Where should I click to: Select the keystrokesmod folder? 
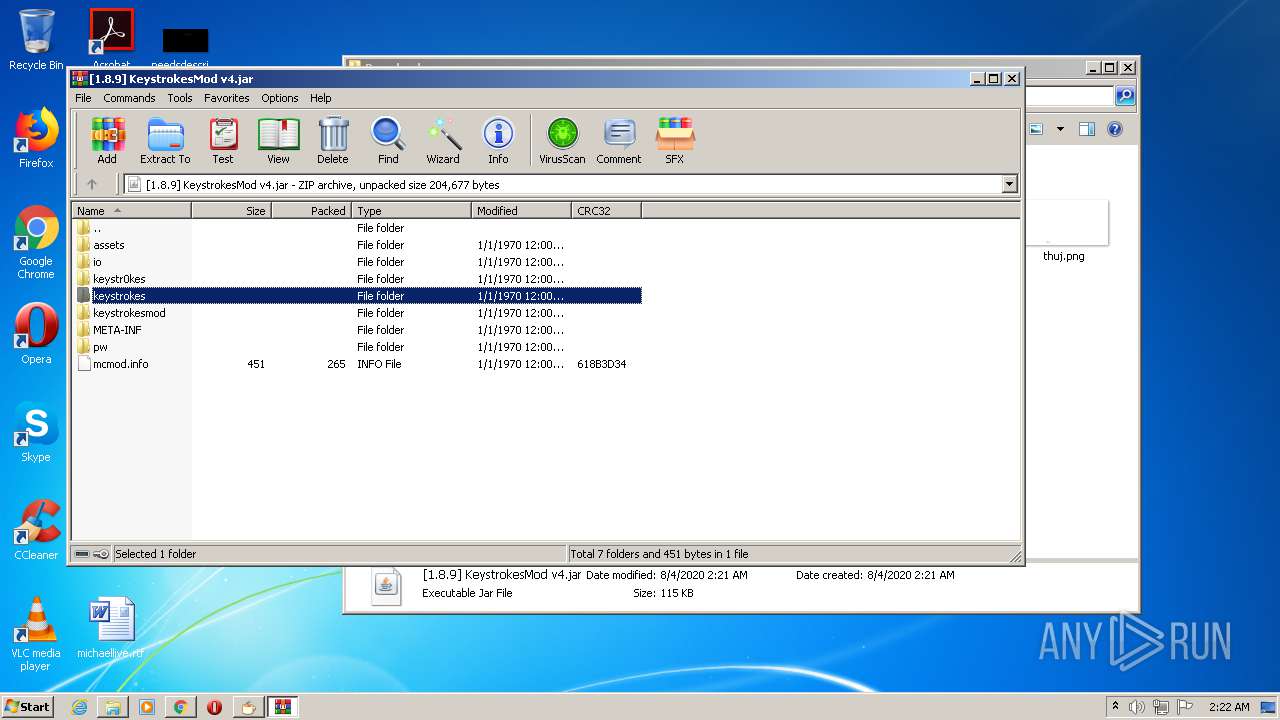point(358,313)
